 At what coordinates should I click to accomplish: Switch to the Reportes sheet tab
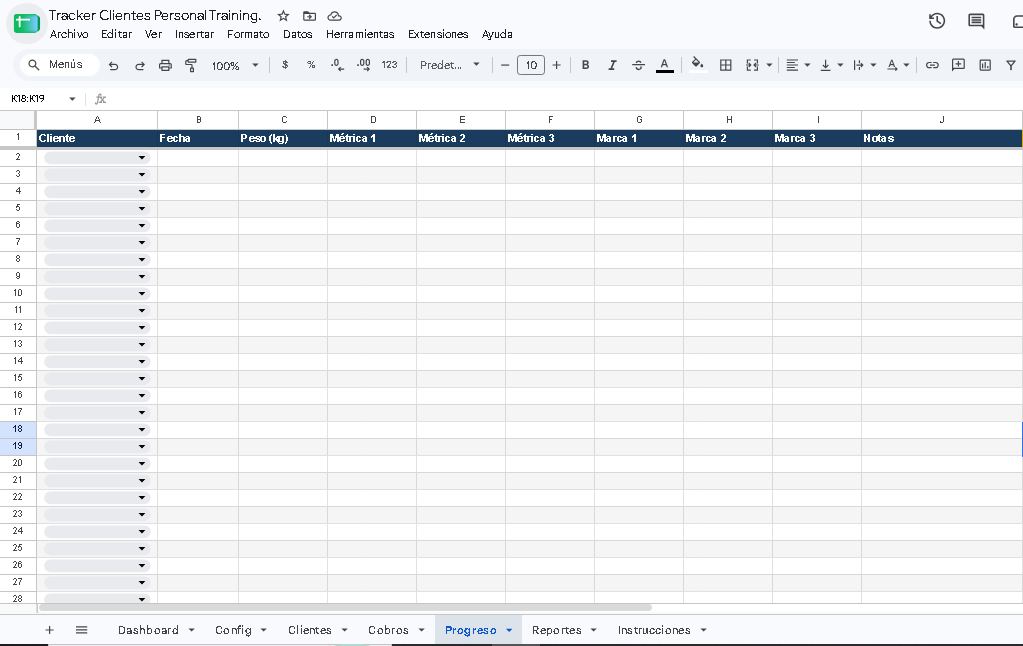coord(557,630)
